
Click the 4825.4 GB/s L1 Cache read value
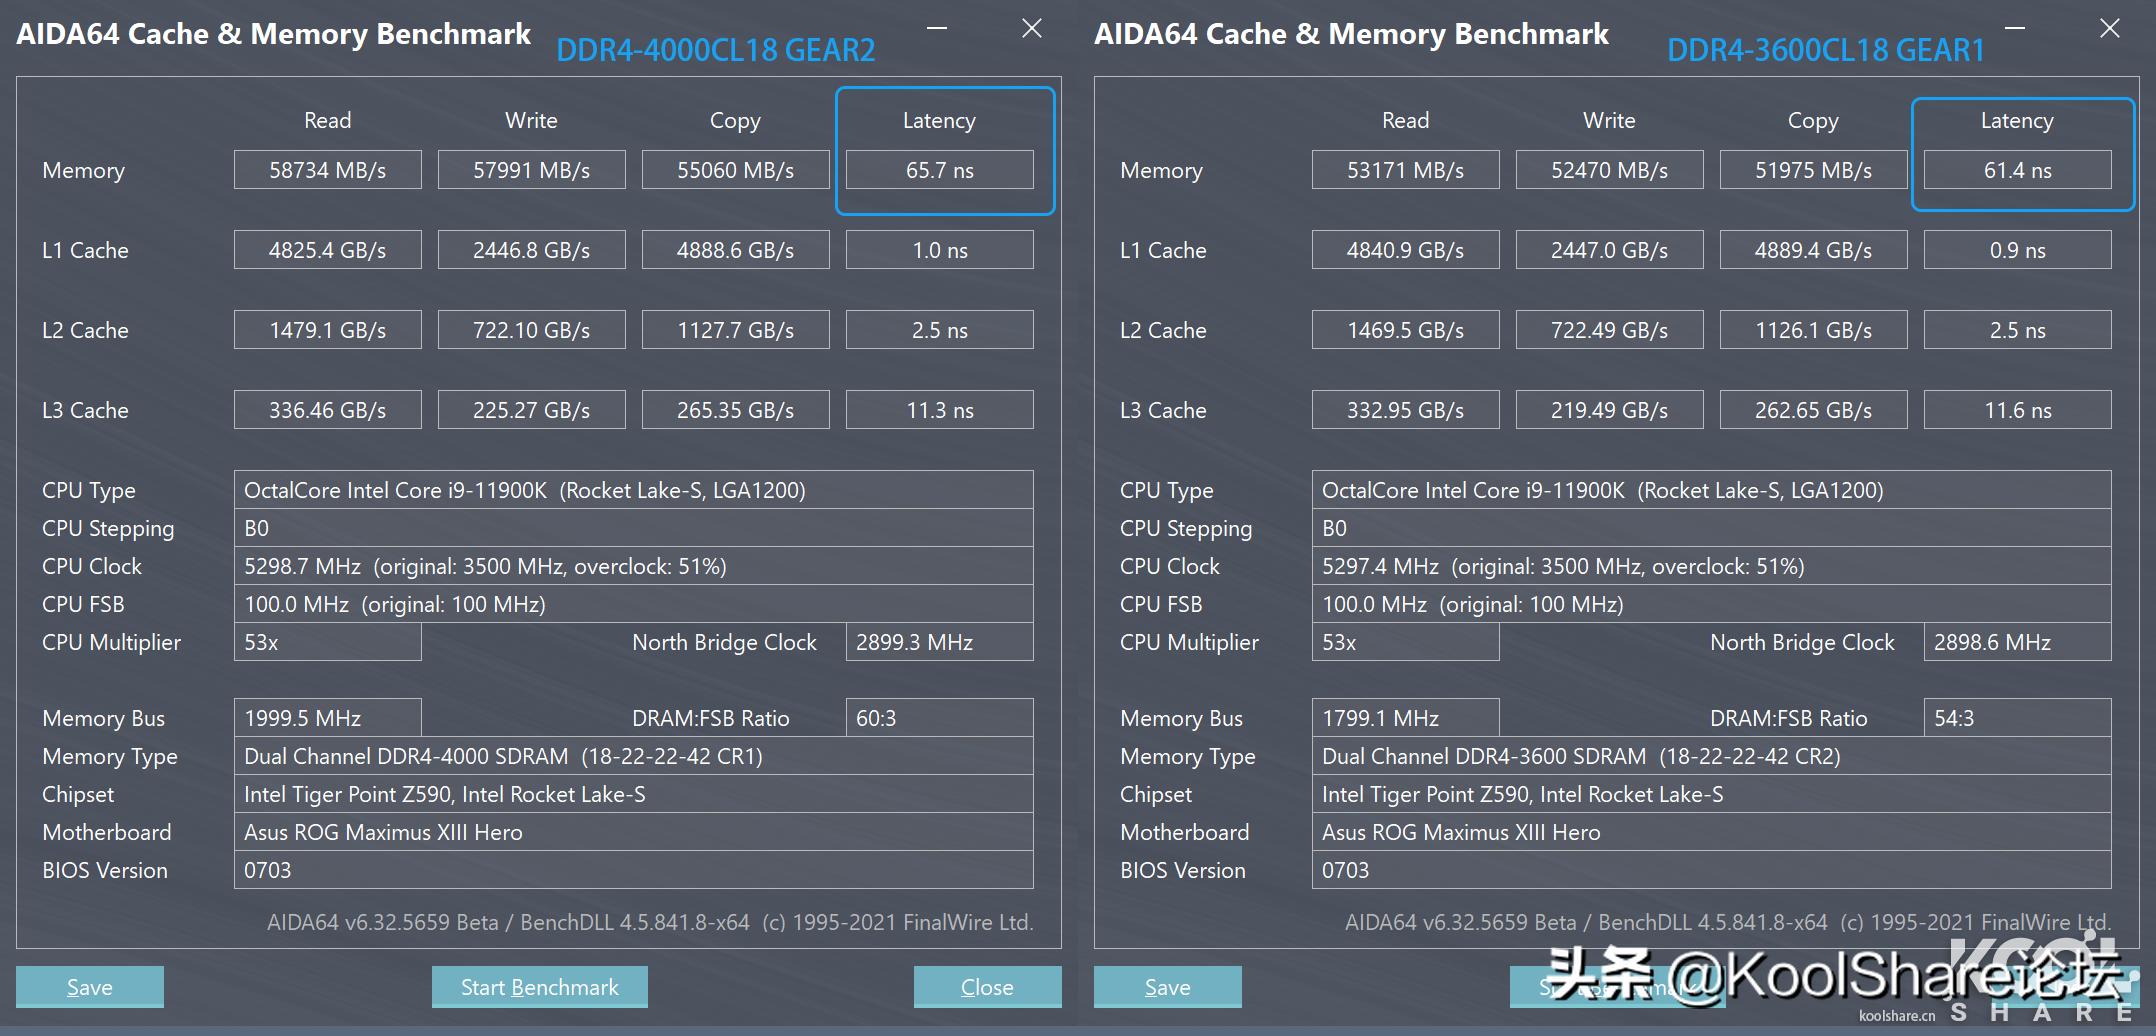click(327, 250)
